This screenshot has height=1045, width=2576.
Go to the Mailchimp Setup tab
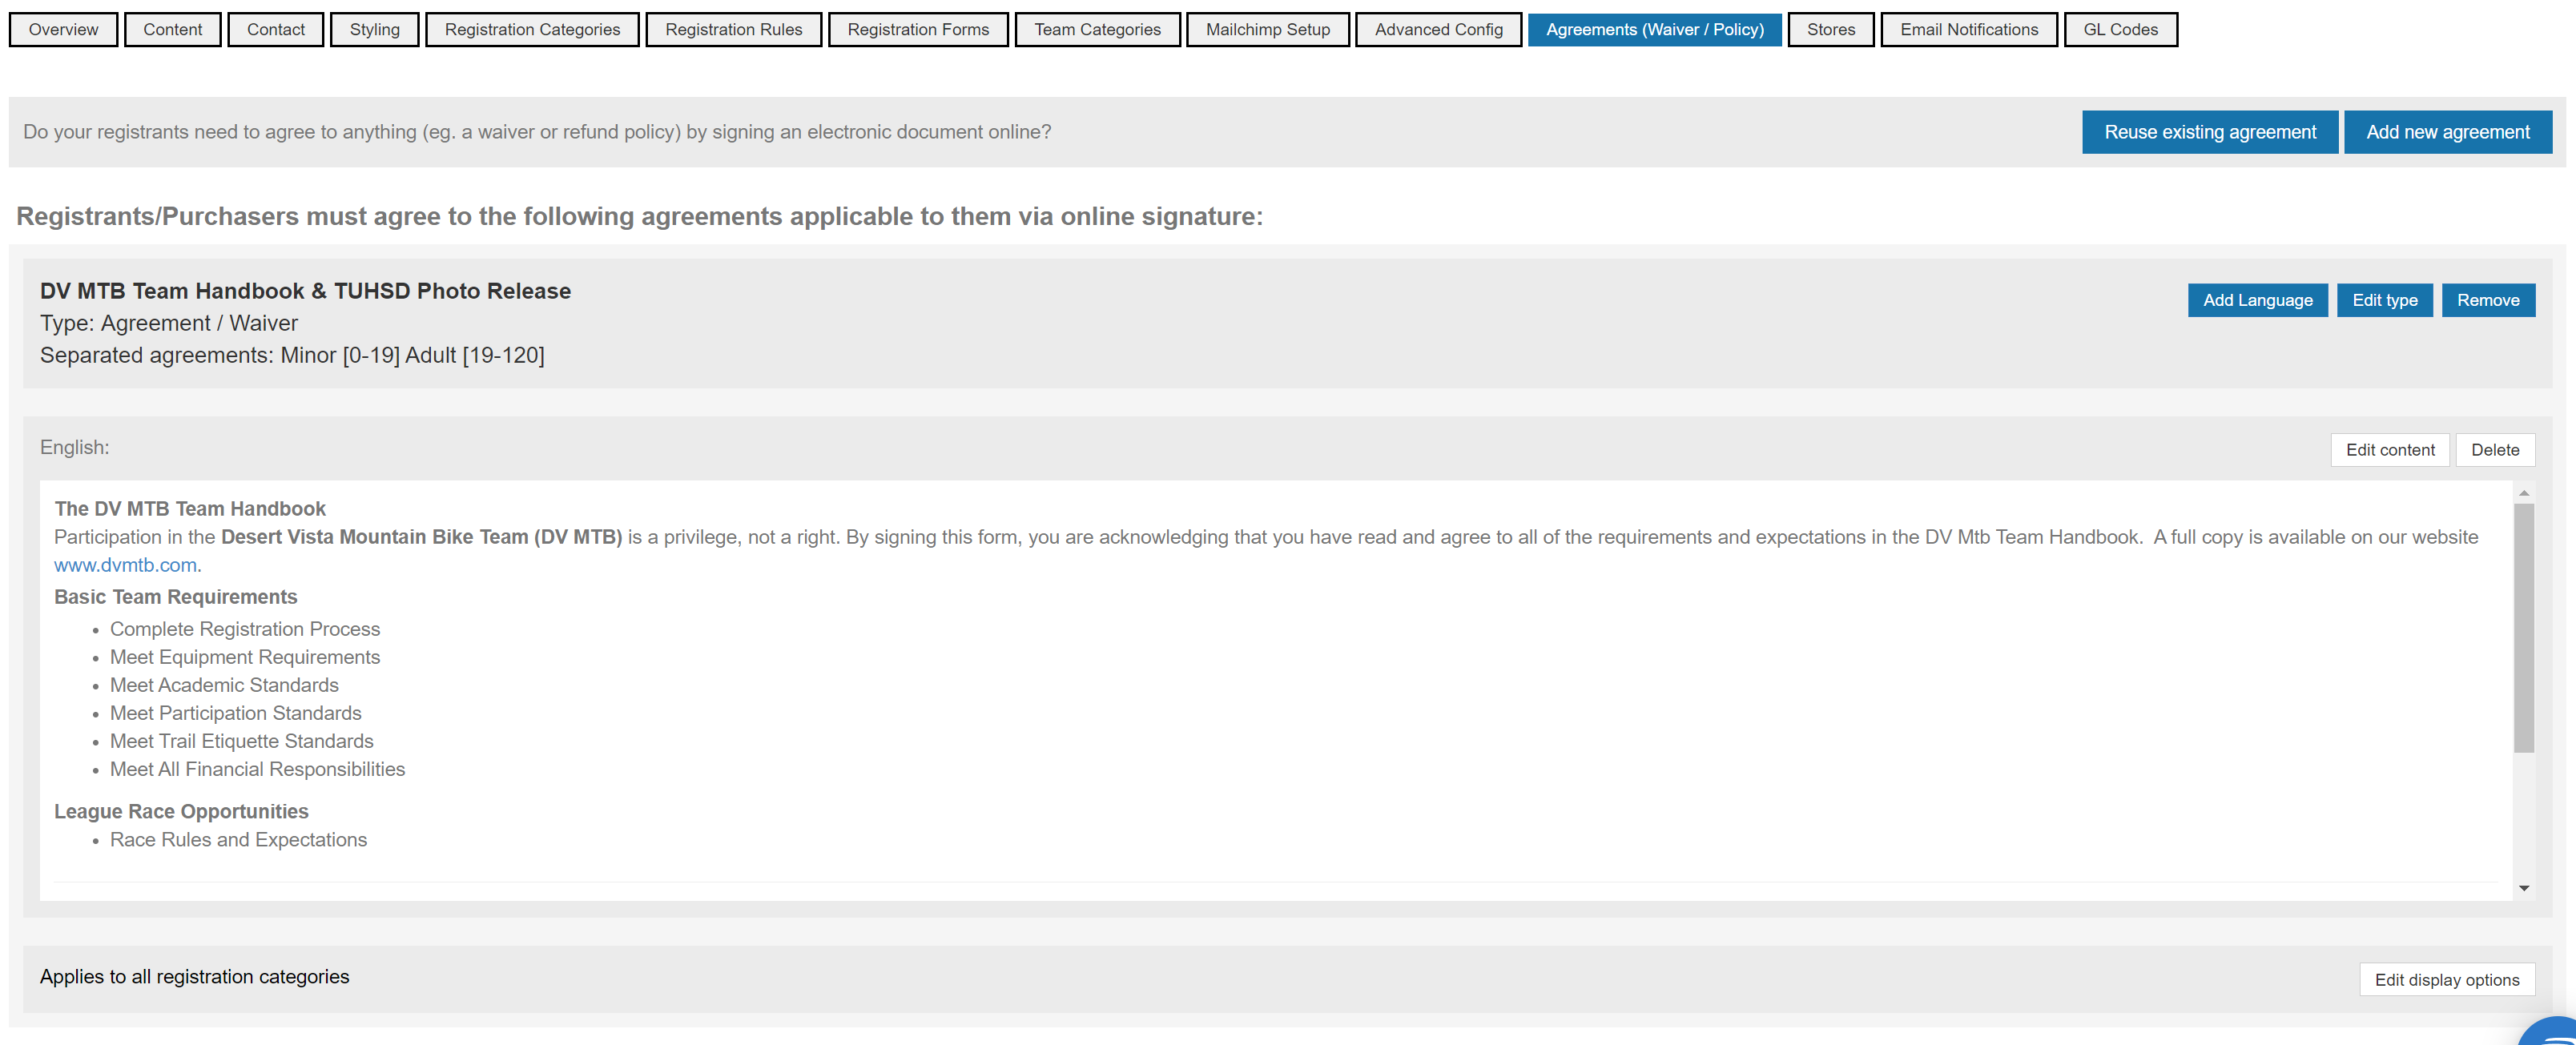pos(1267,30)
